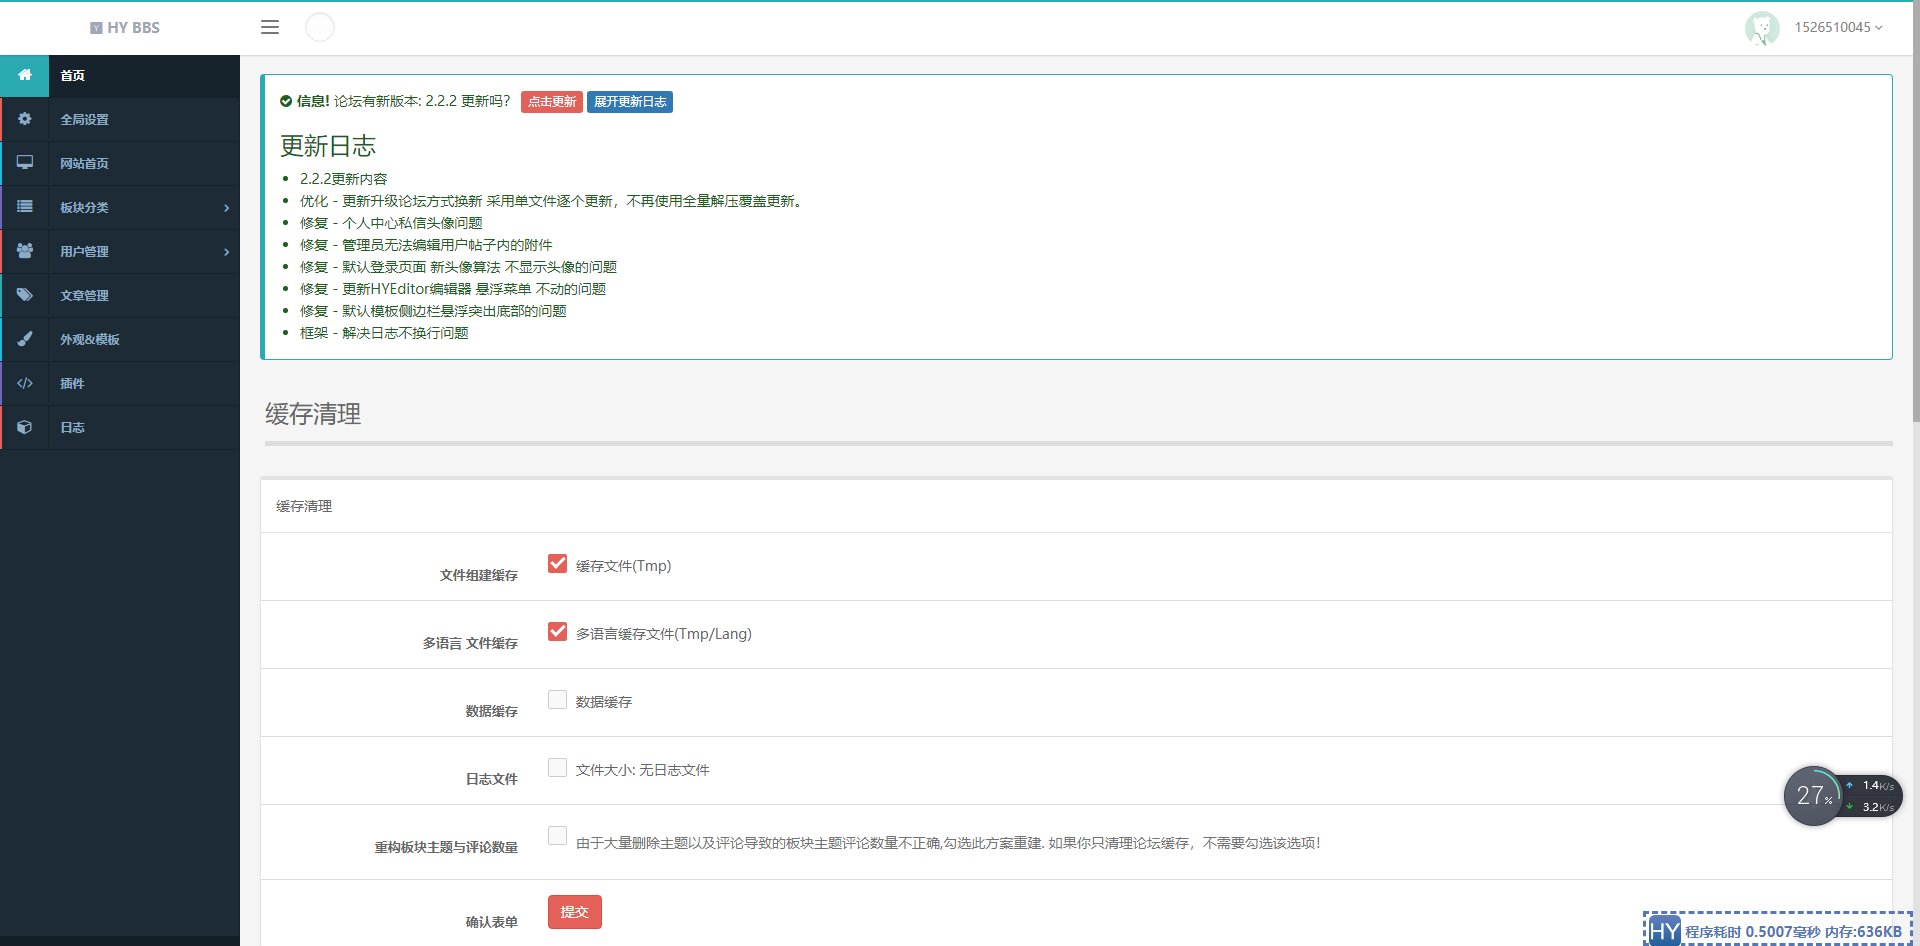Click the tags icon for article management
The height and width of the screenshot is (946, 1920).
coord(25,295)
